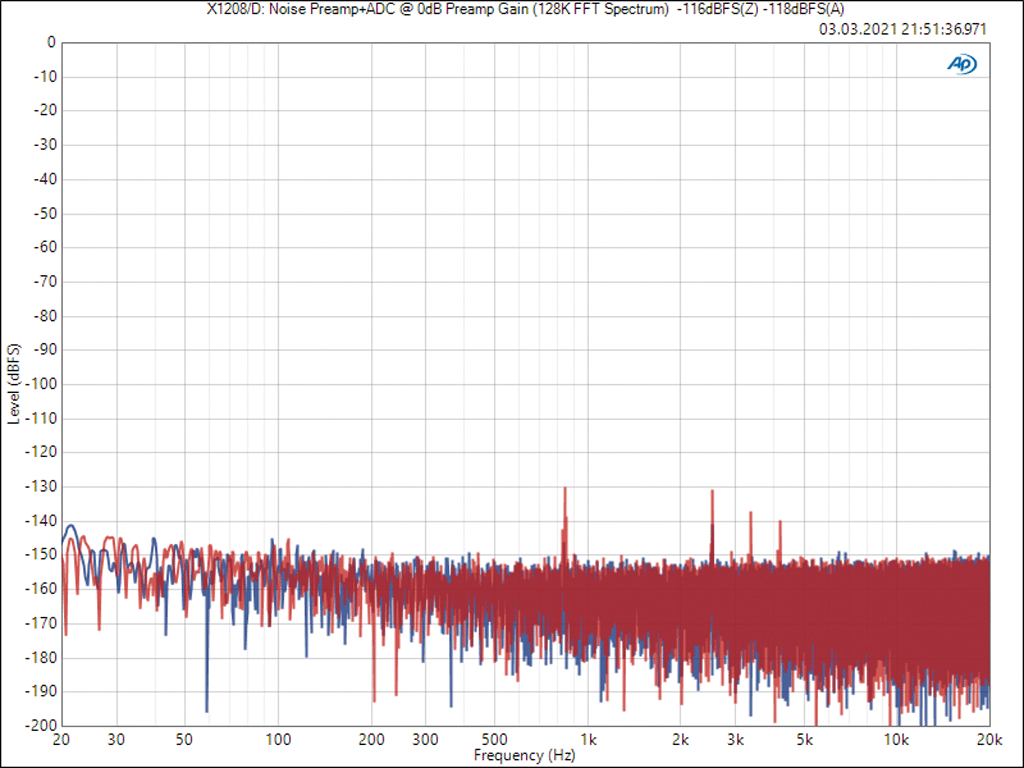
Task: Click the 20k label on the frequency axis
Action: tap(989, 740)
